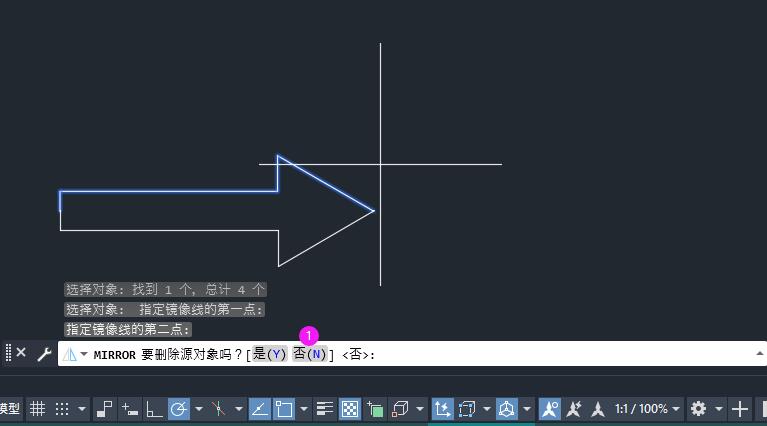Image resolution: width=767 pixels, height=426 pixels.
Task: Toggle object snap tracking icon
Action: (x=259, y=408)
